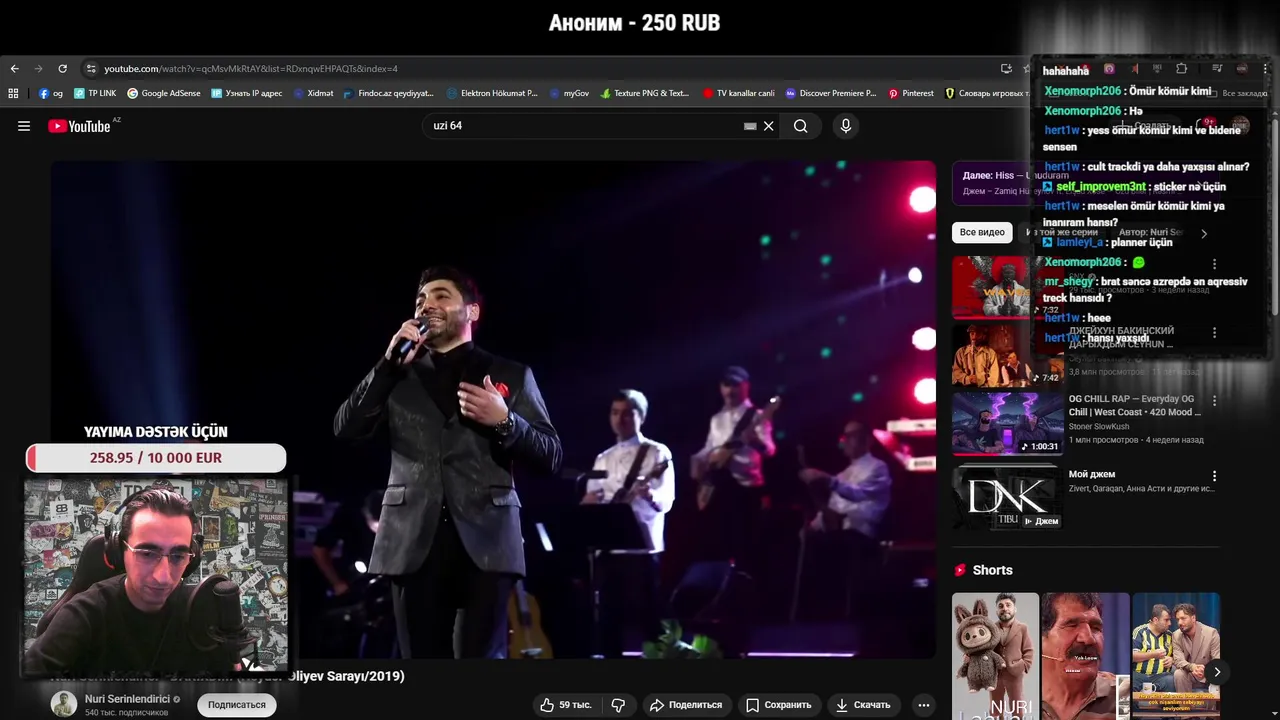
Task: Go back with the browser back arrow
Action: coord(14,69)
